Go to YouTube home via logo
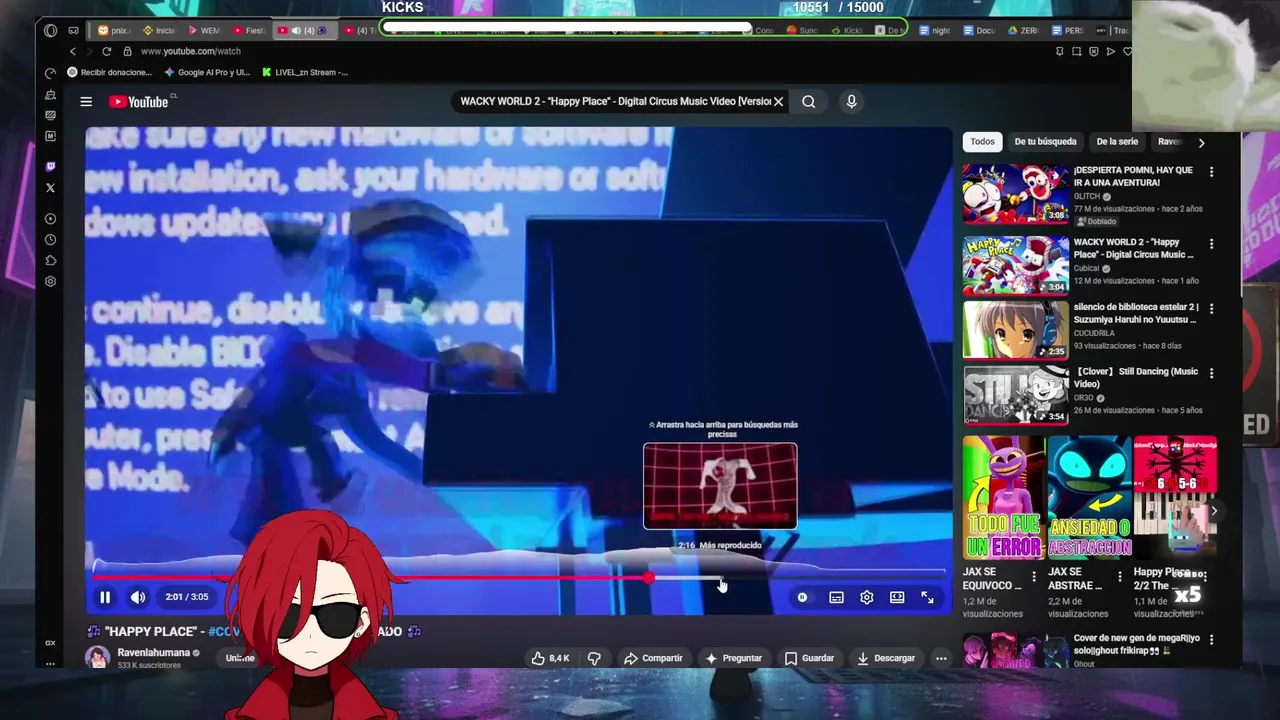This screenshot has width=1280, height=720. 139,101
